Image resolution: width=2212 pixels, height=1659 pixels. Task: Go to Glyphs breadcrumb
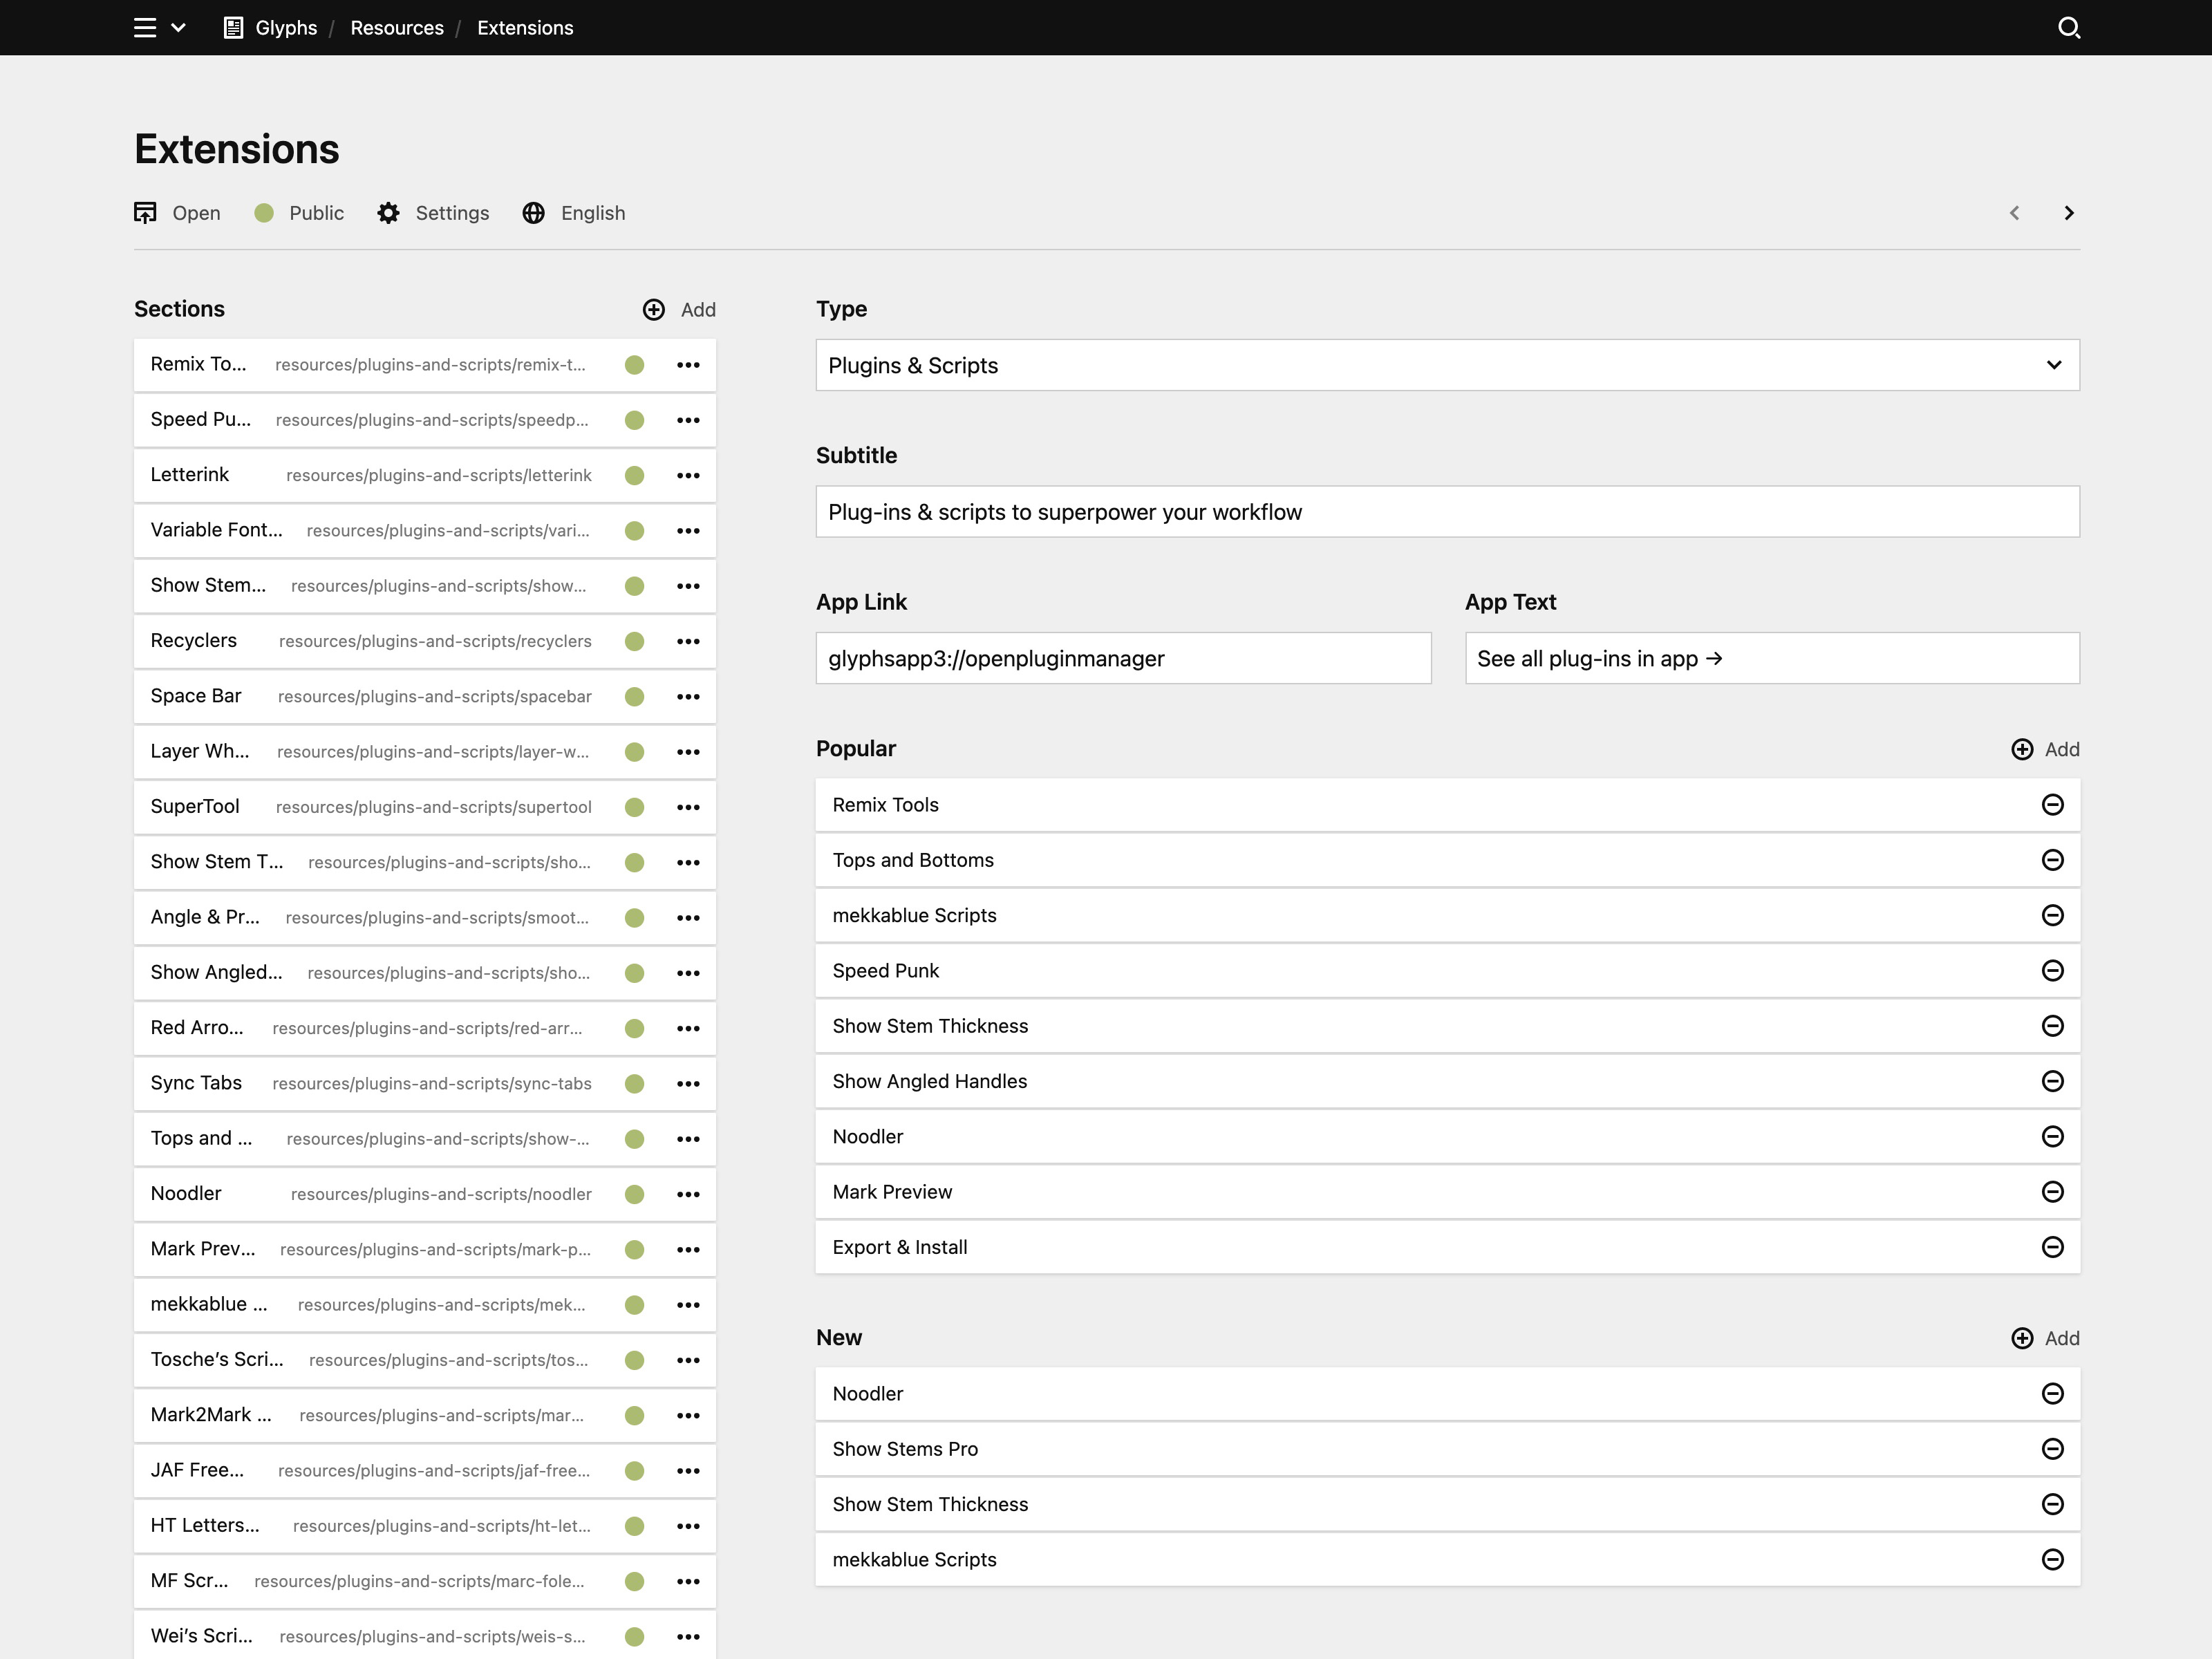(286, 28)
